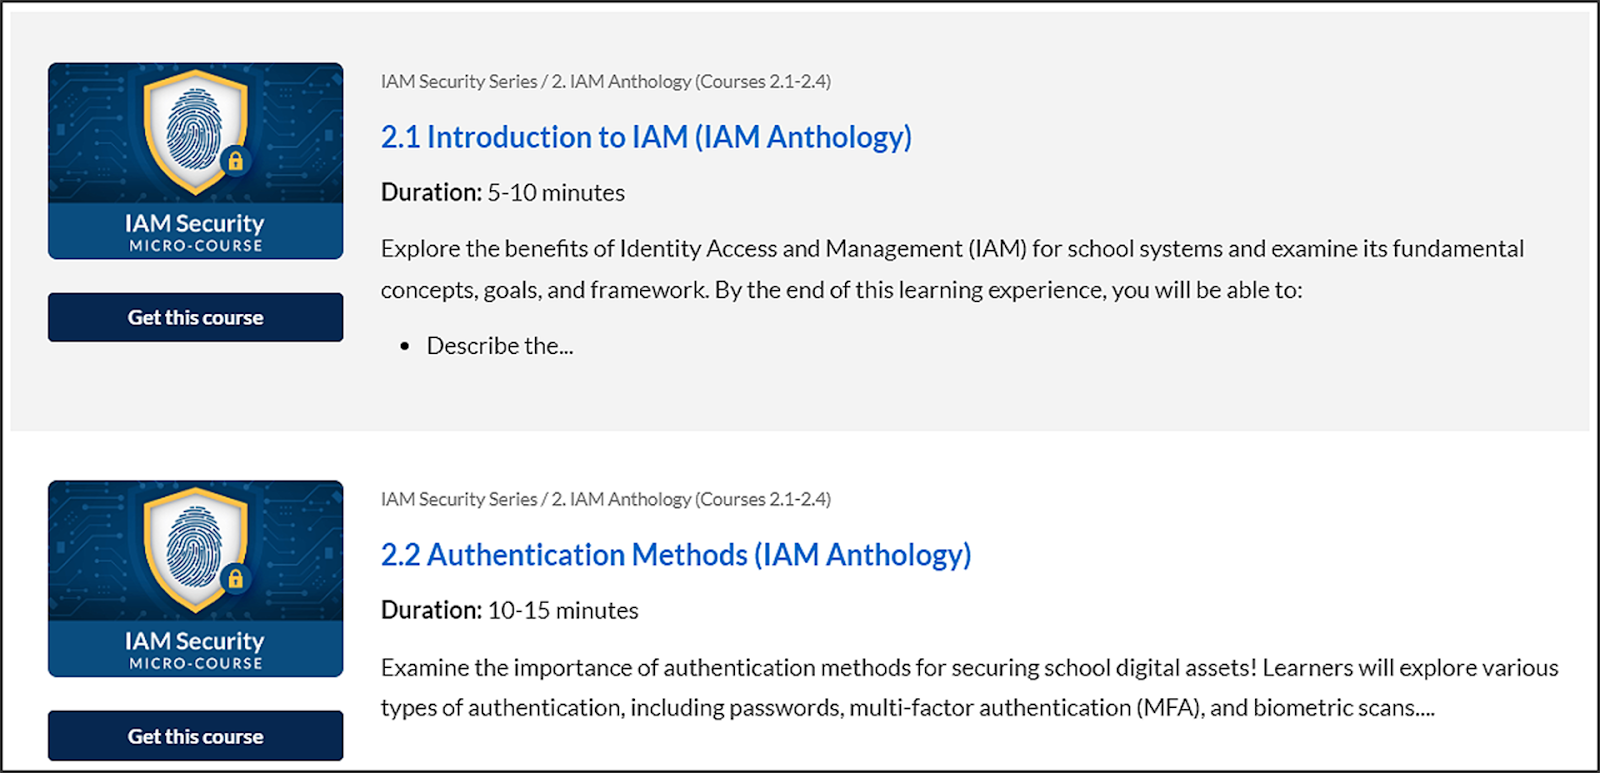Open the 2.1 Introduction to IAM course link
This screenshot has height=773, width=1600.
pos(646,137)
